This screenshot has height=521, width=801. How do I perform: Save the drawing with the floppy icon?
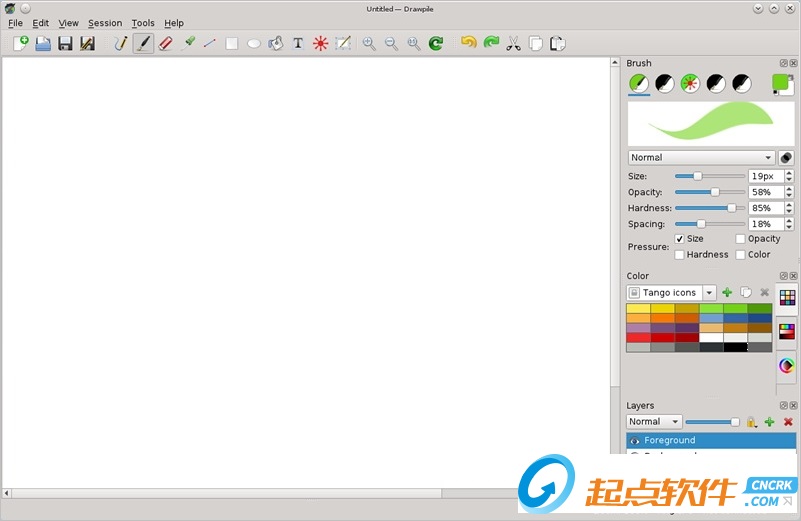click(x=65, y=43)
